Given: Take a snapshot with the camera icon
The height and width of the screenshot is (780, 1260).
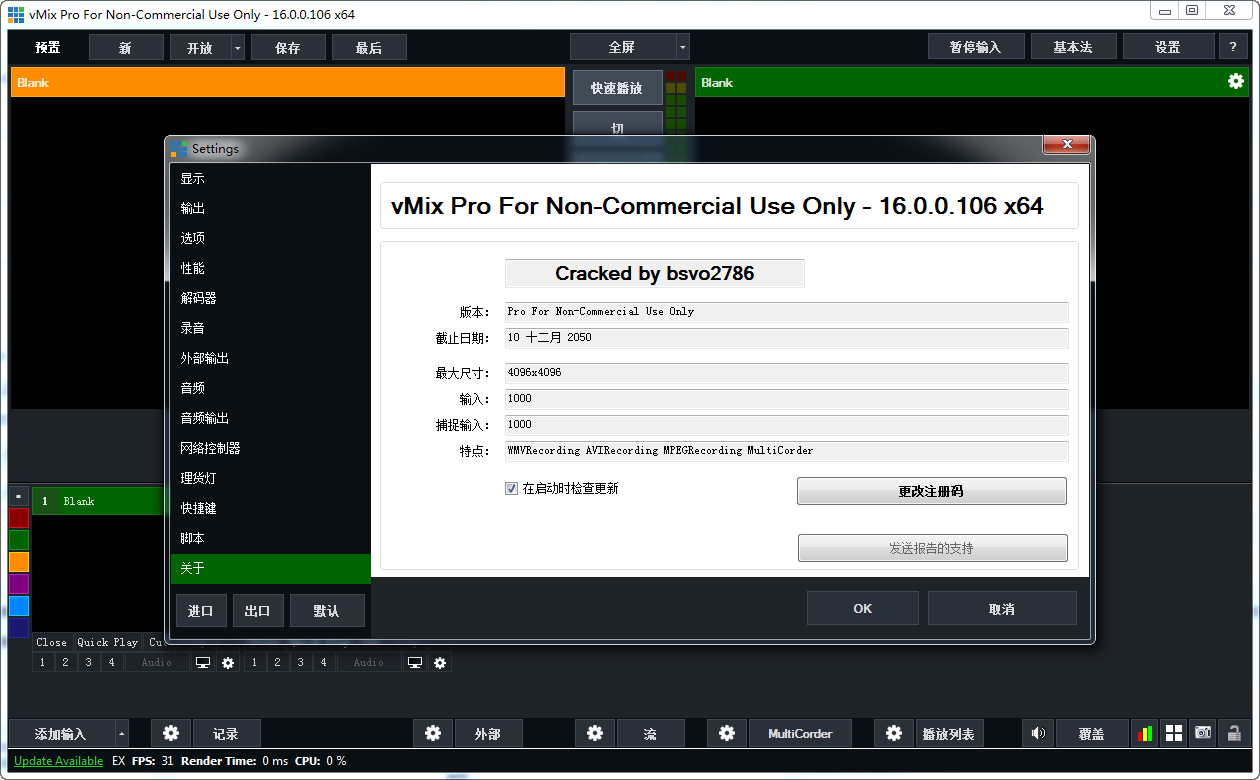Looking at the screenshot, I should 1203,733.
